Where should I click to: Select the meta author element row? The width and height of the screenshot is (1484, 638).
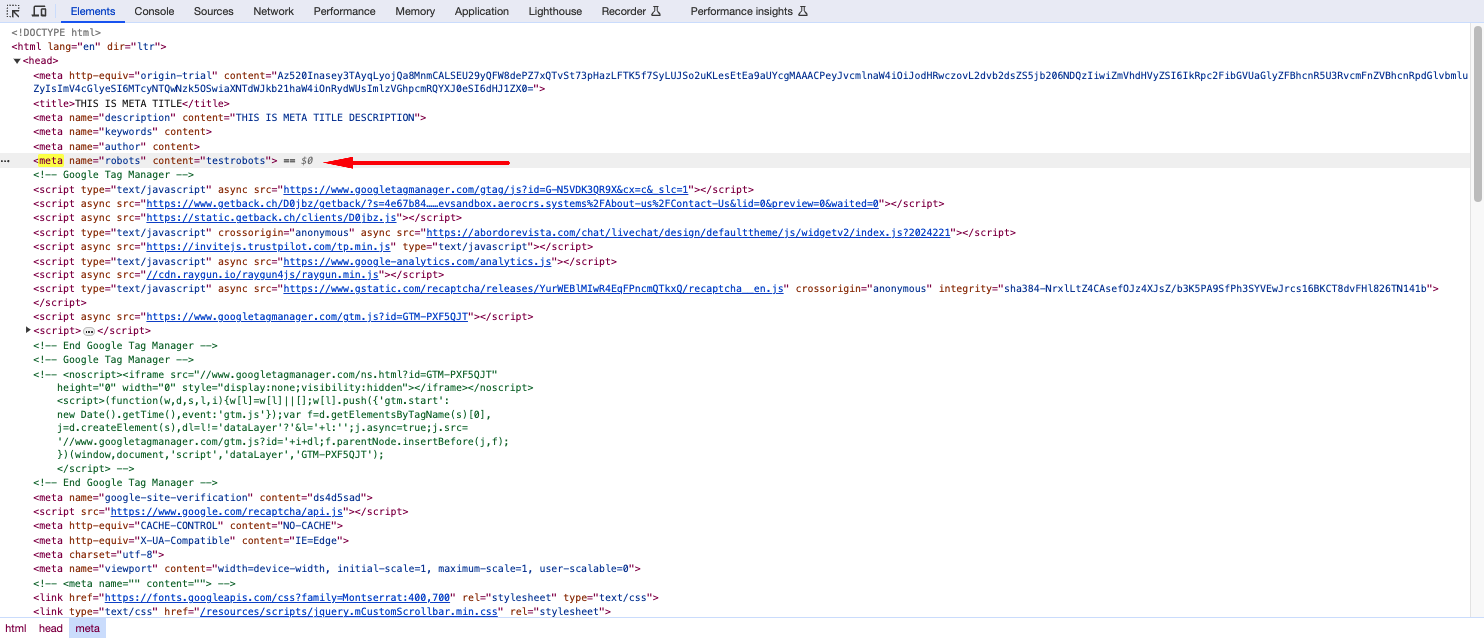[x=116, y=146]
